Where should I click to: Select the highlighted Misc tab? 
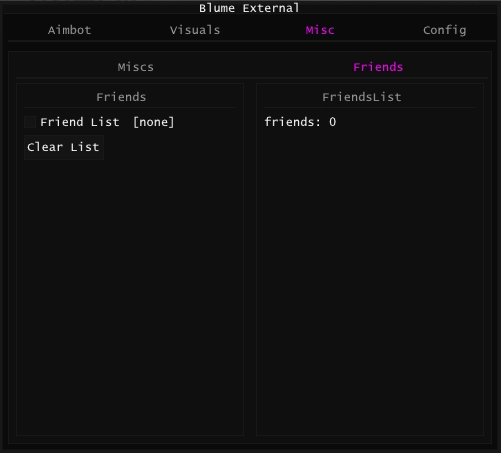(320, 30)
